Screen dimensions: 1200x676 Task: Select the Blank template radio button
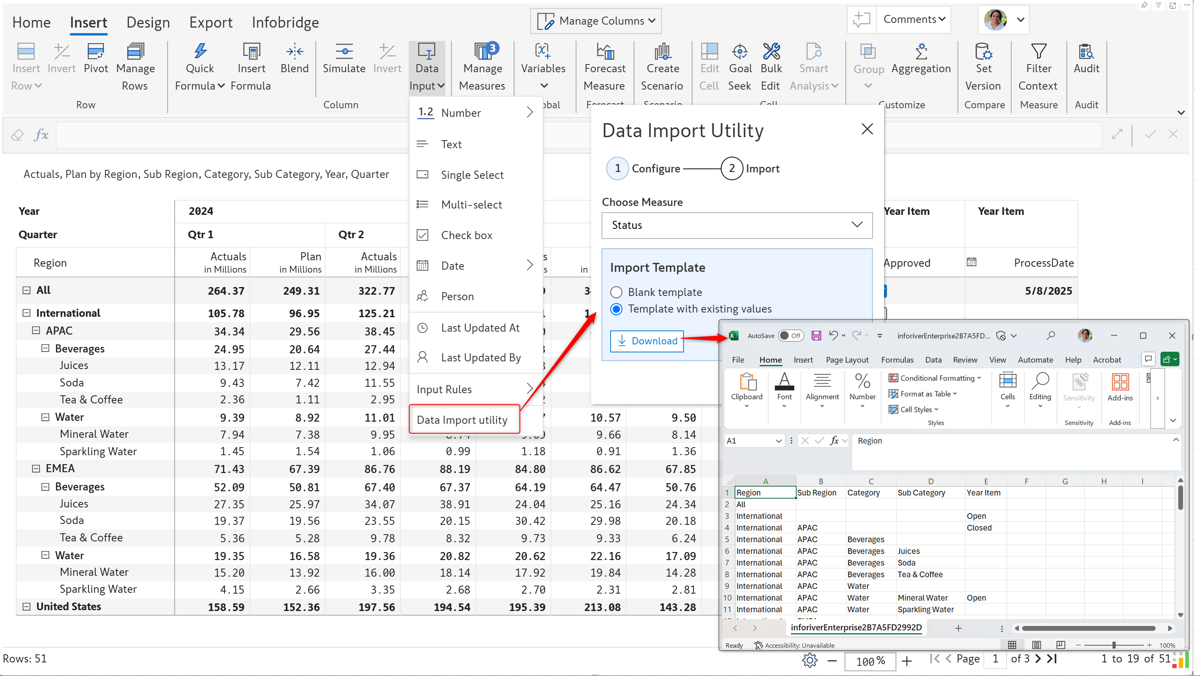pyautogui.click(x=616, y=292)
